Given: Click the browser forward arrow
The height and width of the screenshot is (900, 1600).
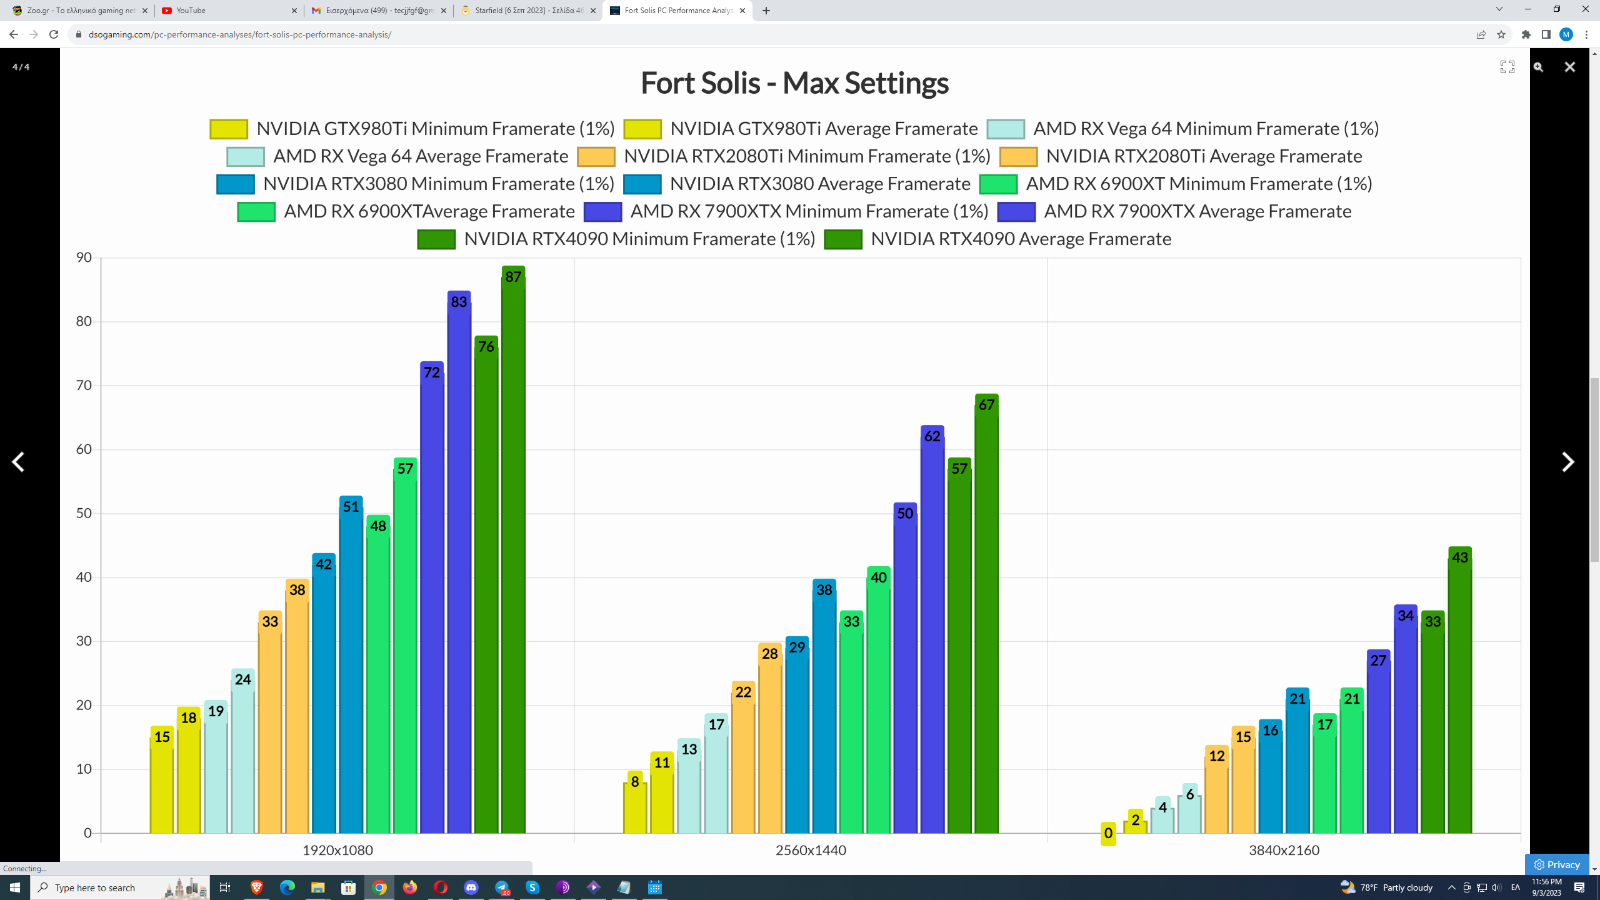Looking at the screenshot, I should (x=34, y=34).
